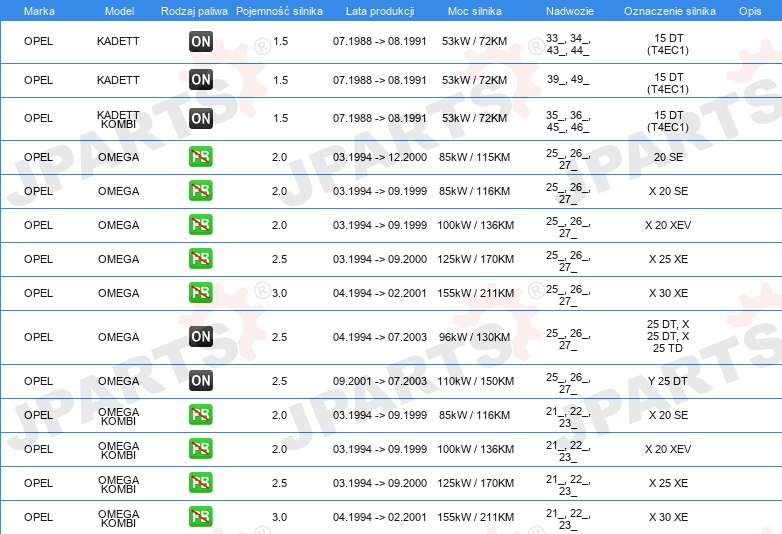Select KADETT KOMBI model cell
The height and width of the screenshot is (534, 782).
click(118, 120)
